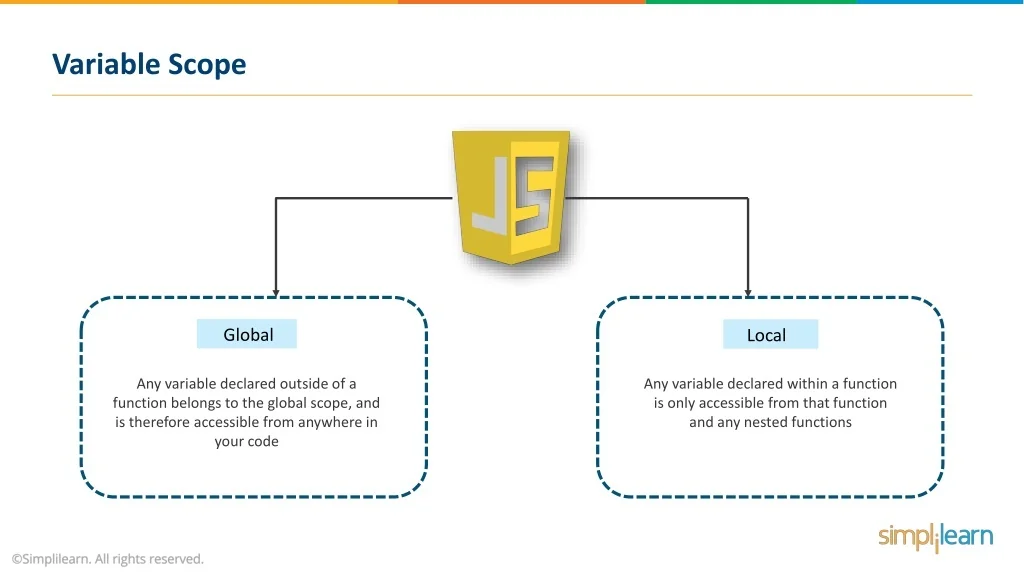The height and width of the screenshot is (576, 1024).
Task: Click the yellow JavaScript shield logo
Action: [512, 197]
